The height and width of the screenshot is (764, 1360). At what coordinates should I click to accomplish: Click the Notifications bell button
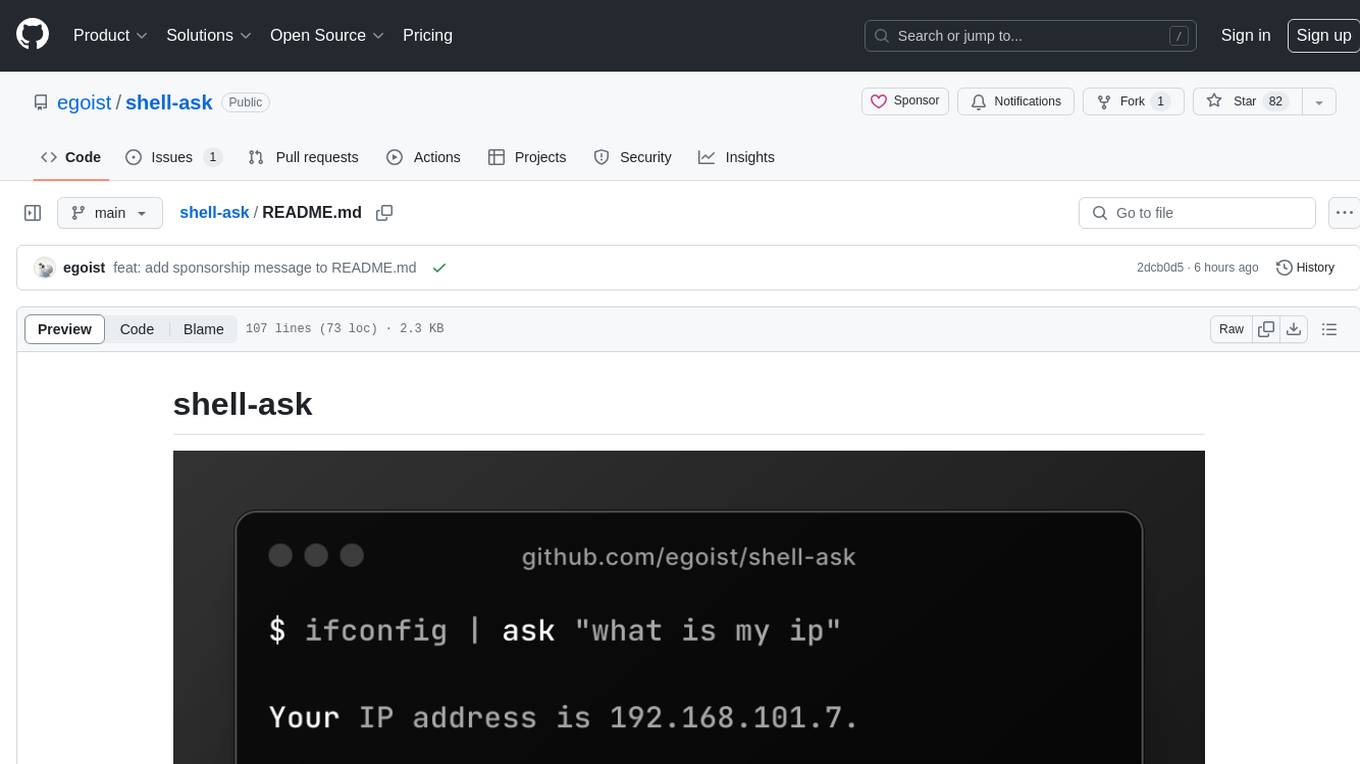[1016, 101]
